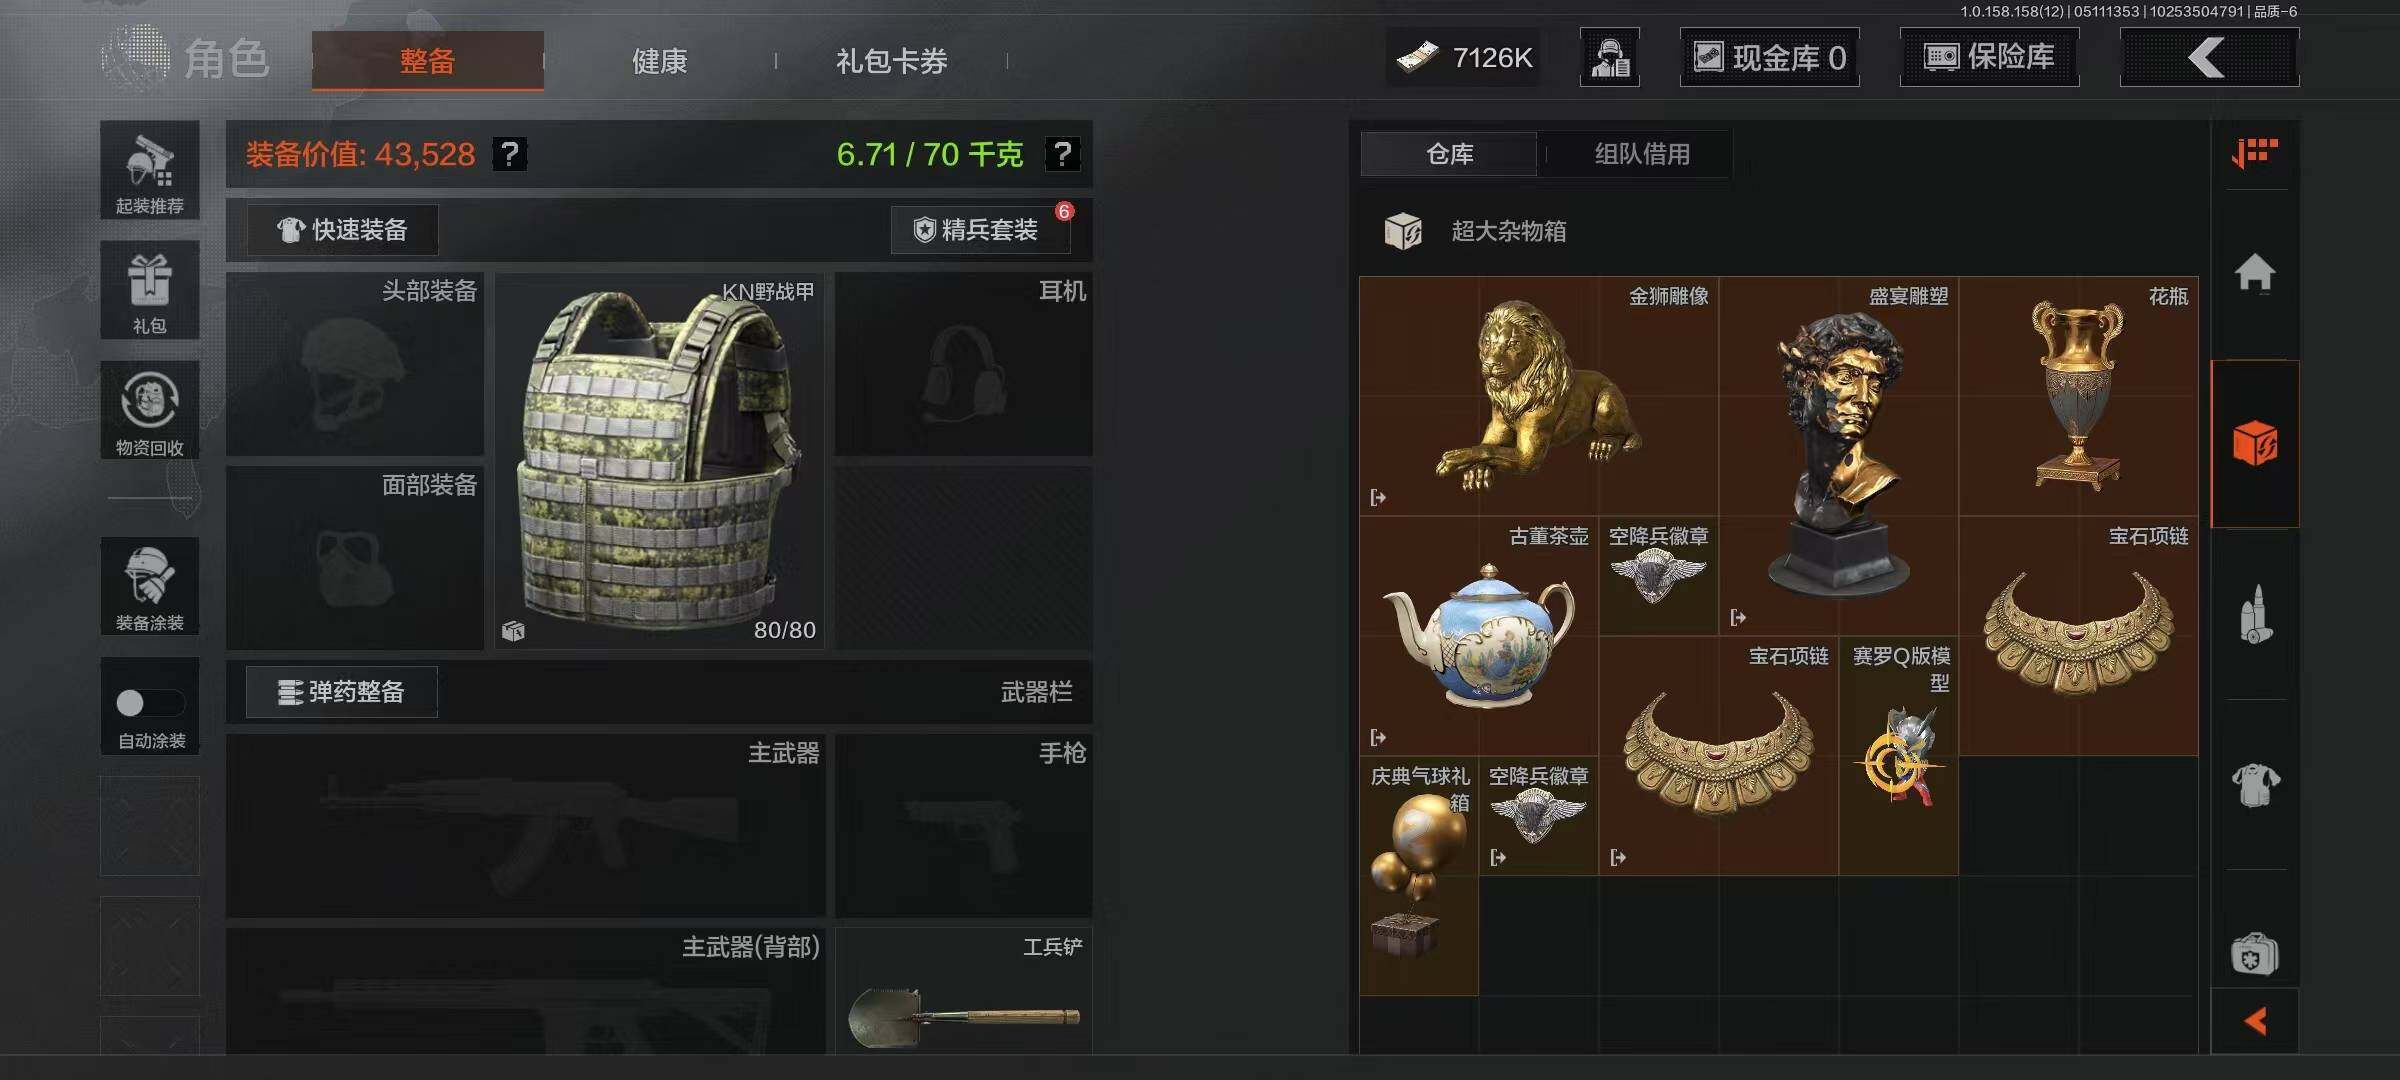The width and height of the screenshot is (2400, 1080).
Task: Open the 保险库 vault button
Action: (x=1989, y=57)
